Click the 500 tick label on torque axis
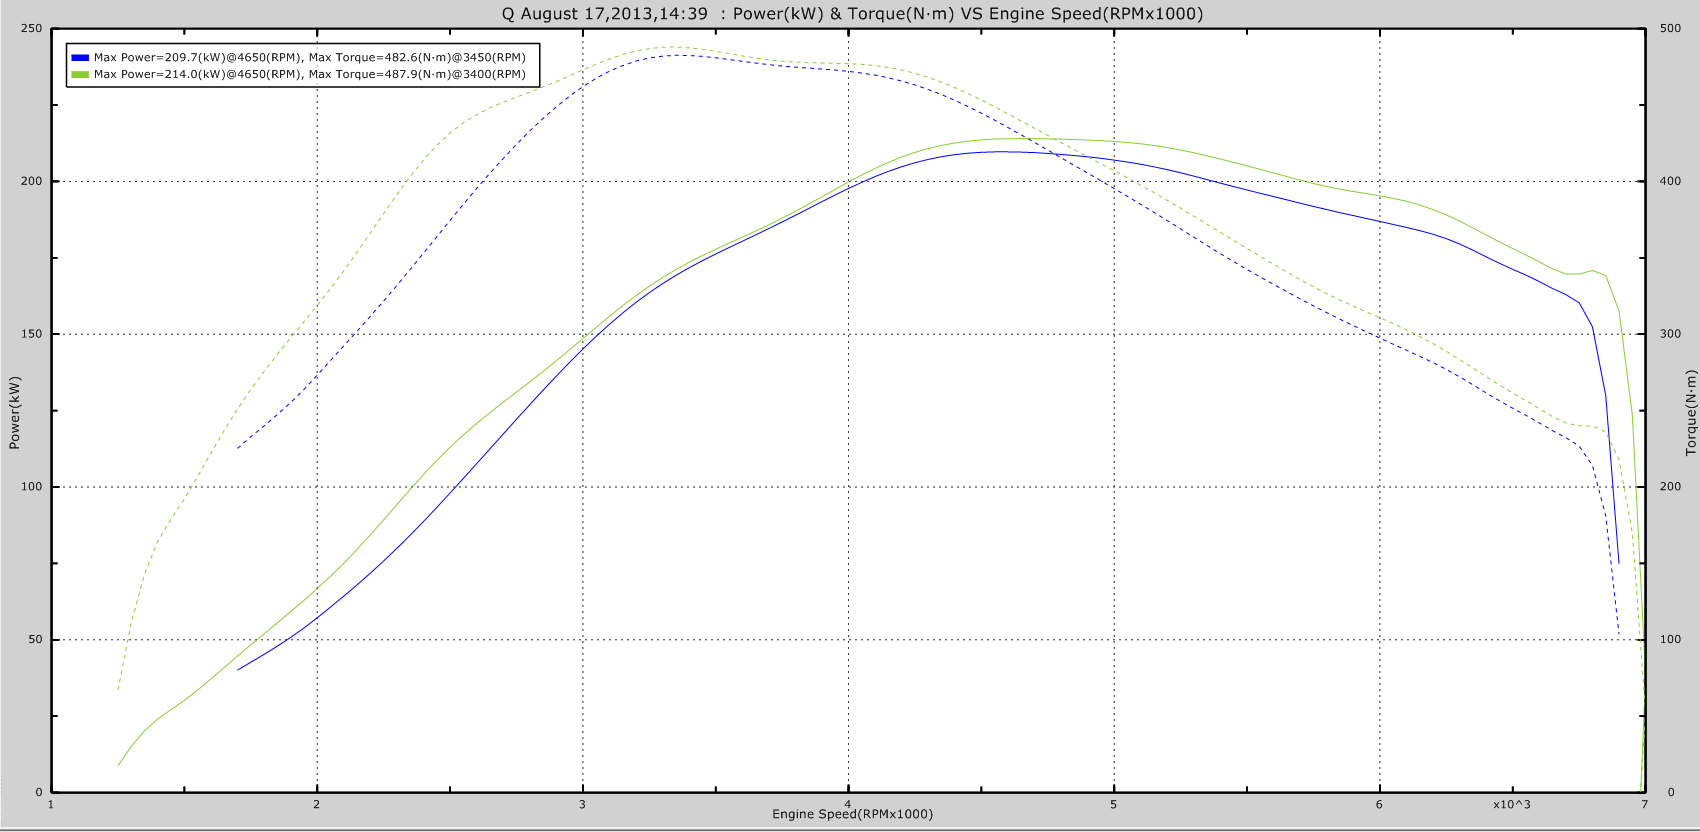This screenshot has height=832, width=1700. click(1670, 29)
